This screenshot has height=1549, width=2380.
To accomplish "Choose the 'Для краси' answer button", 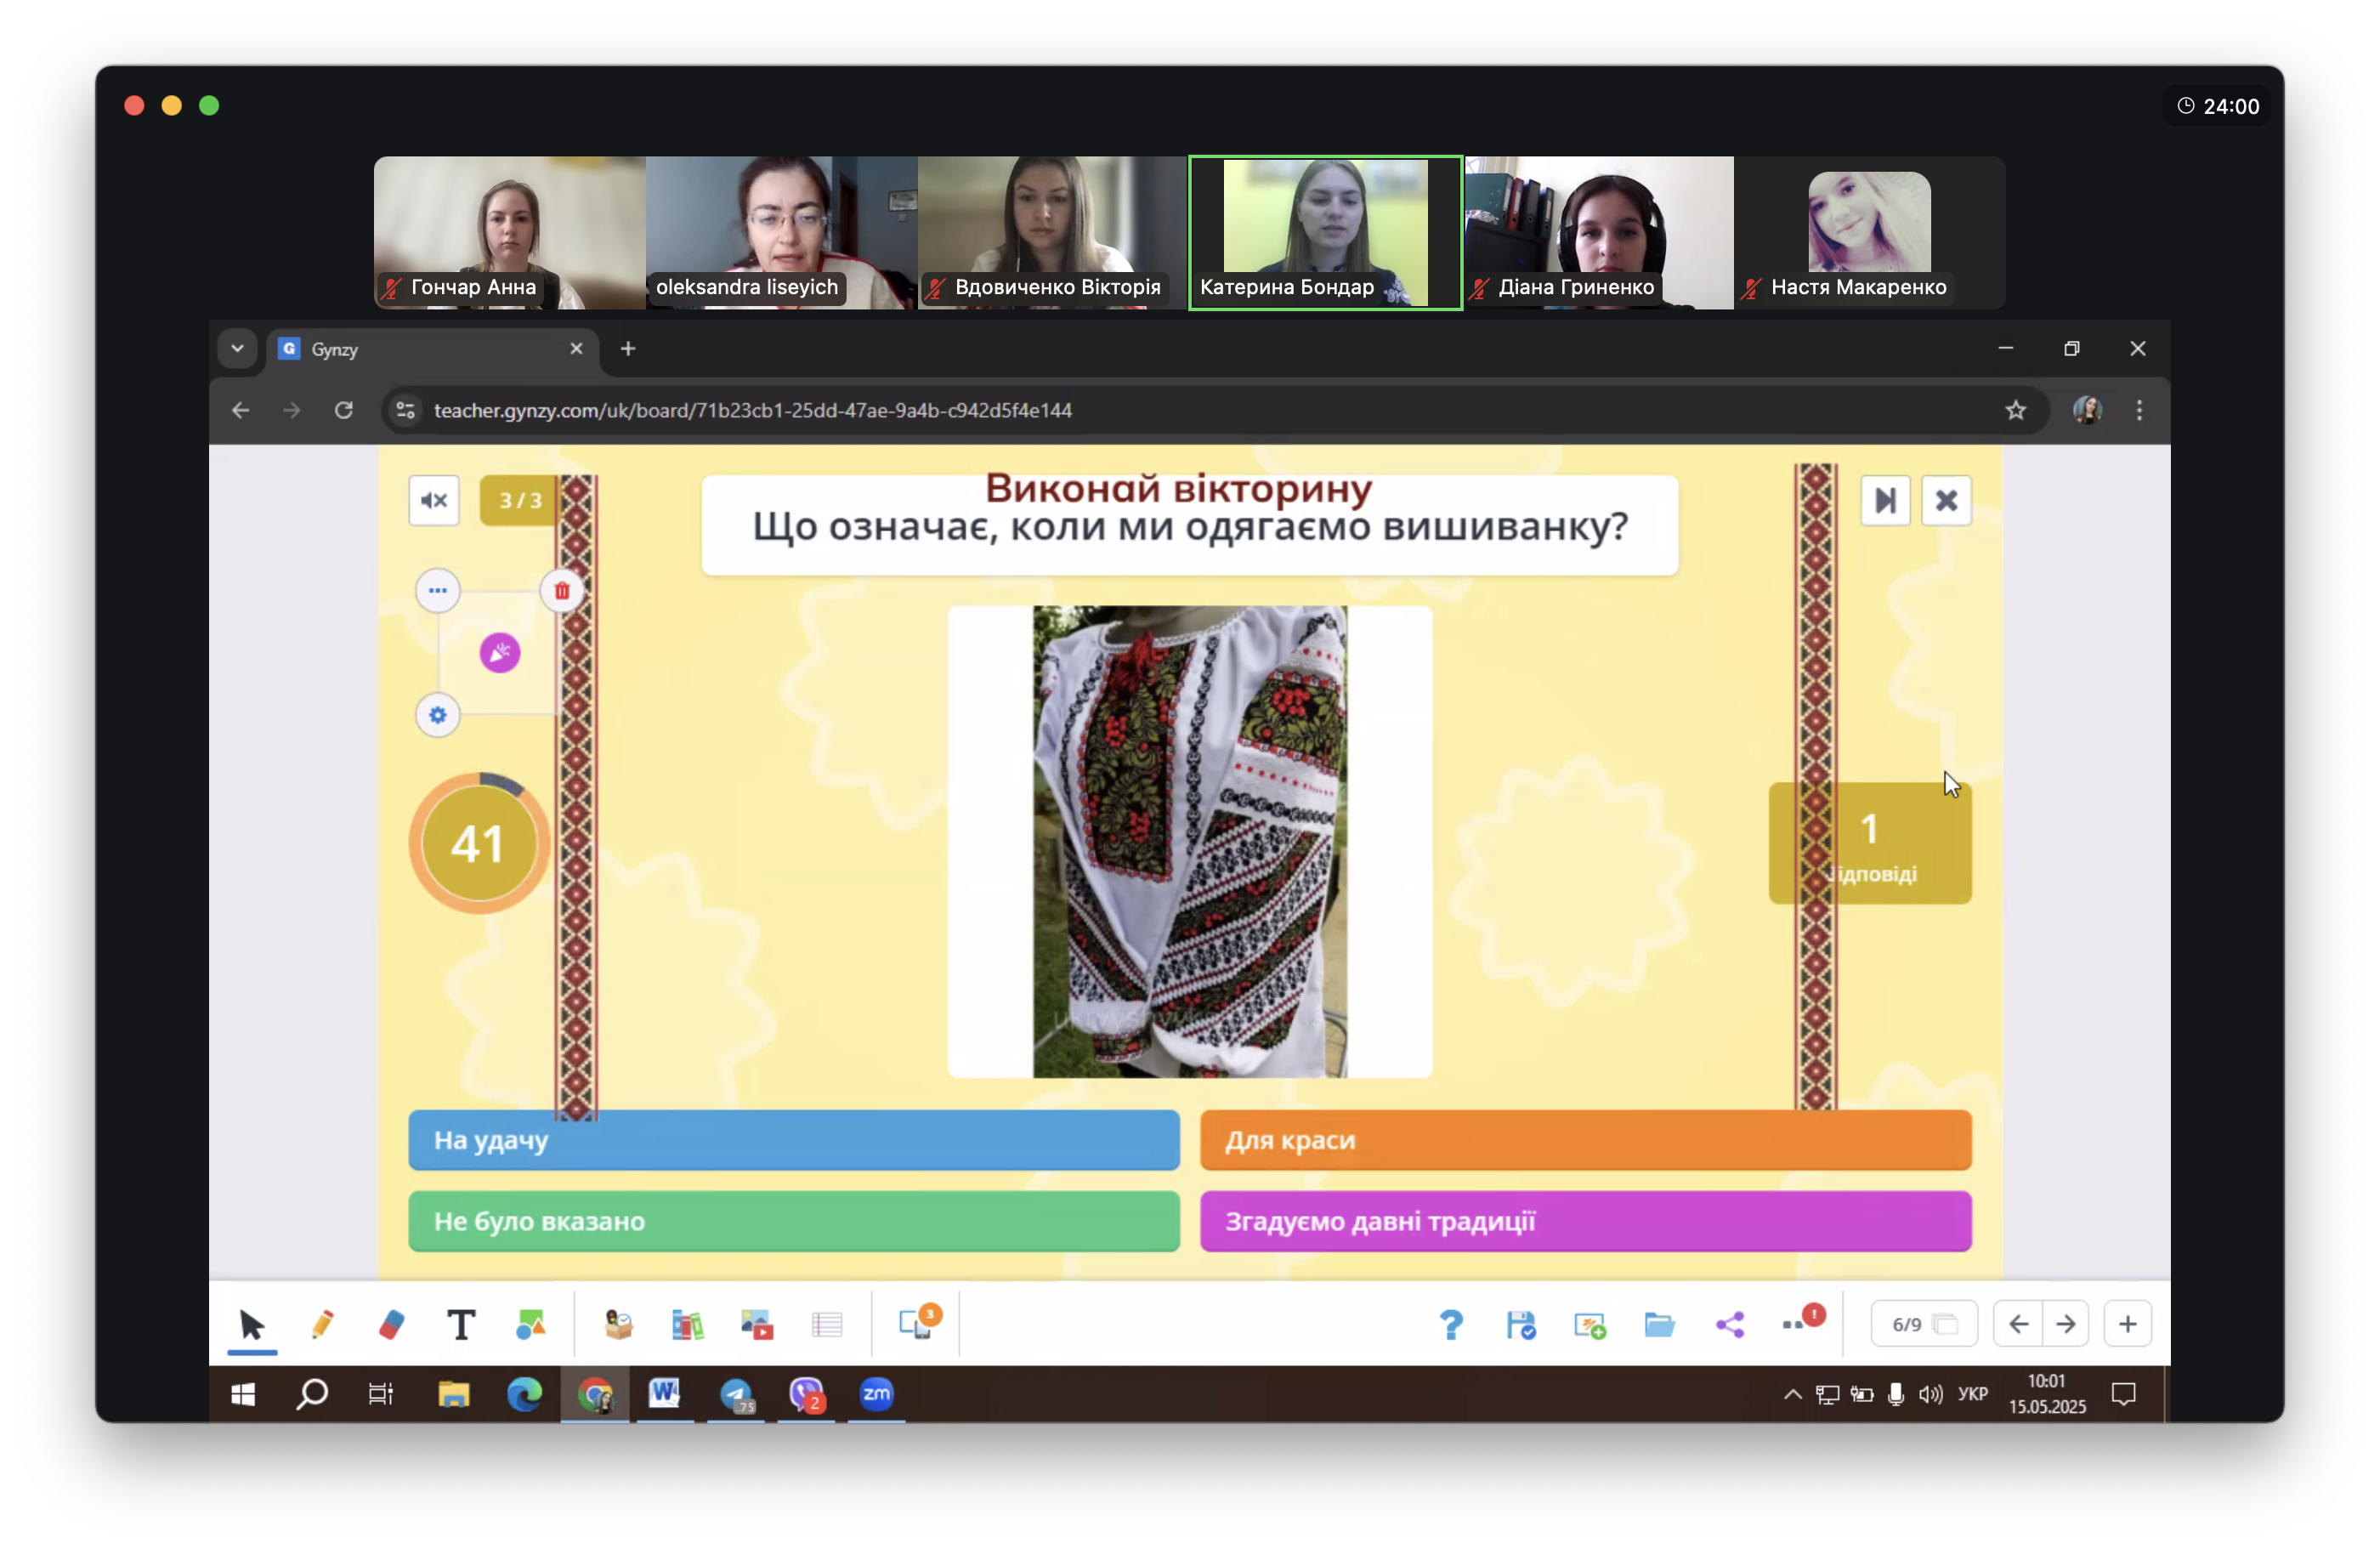I will [x=1585, y=1140].
